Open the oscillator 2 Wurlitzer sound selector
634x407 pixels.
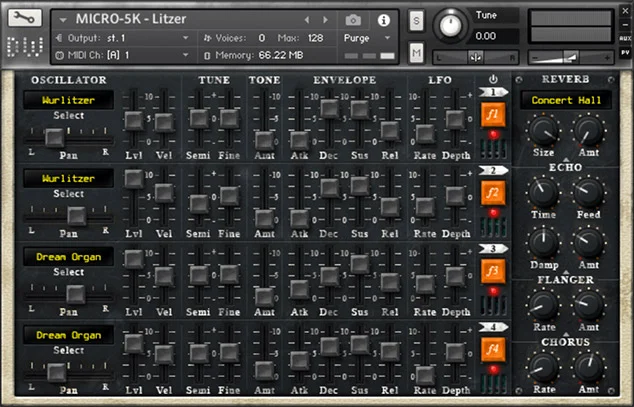click(68, 178)
